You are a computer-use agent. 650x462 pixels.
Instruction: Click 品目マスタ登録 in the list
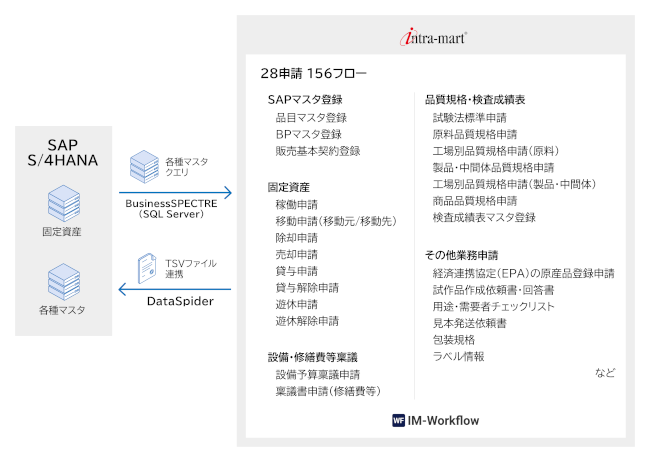[x=310, y=117]
